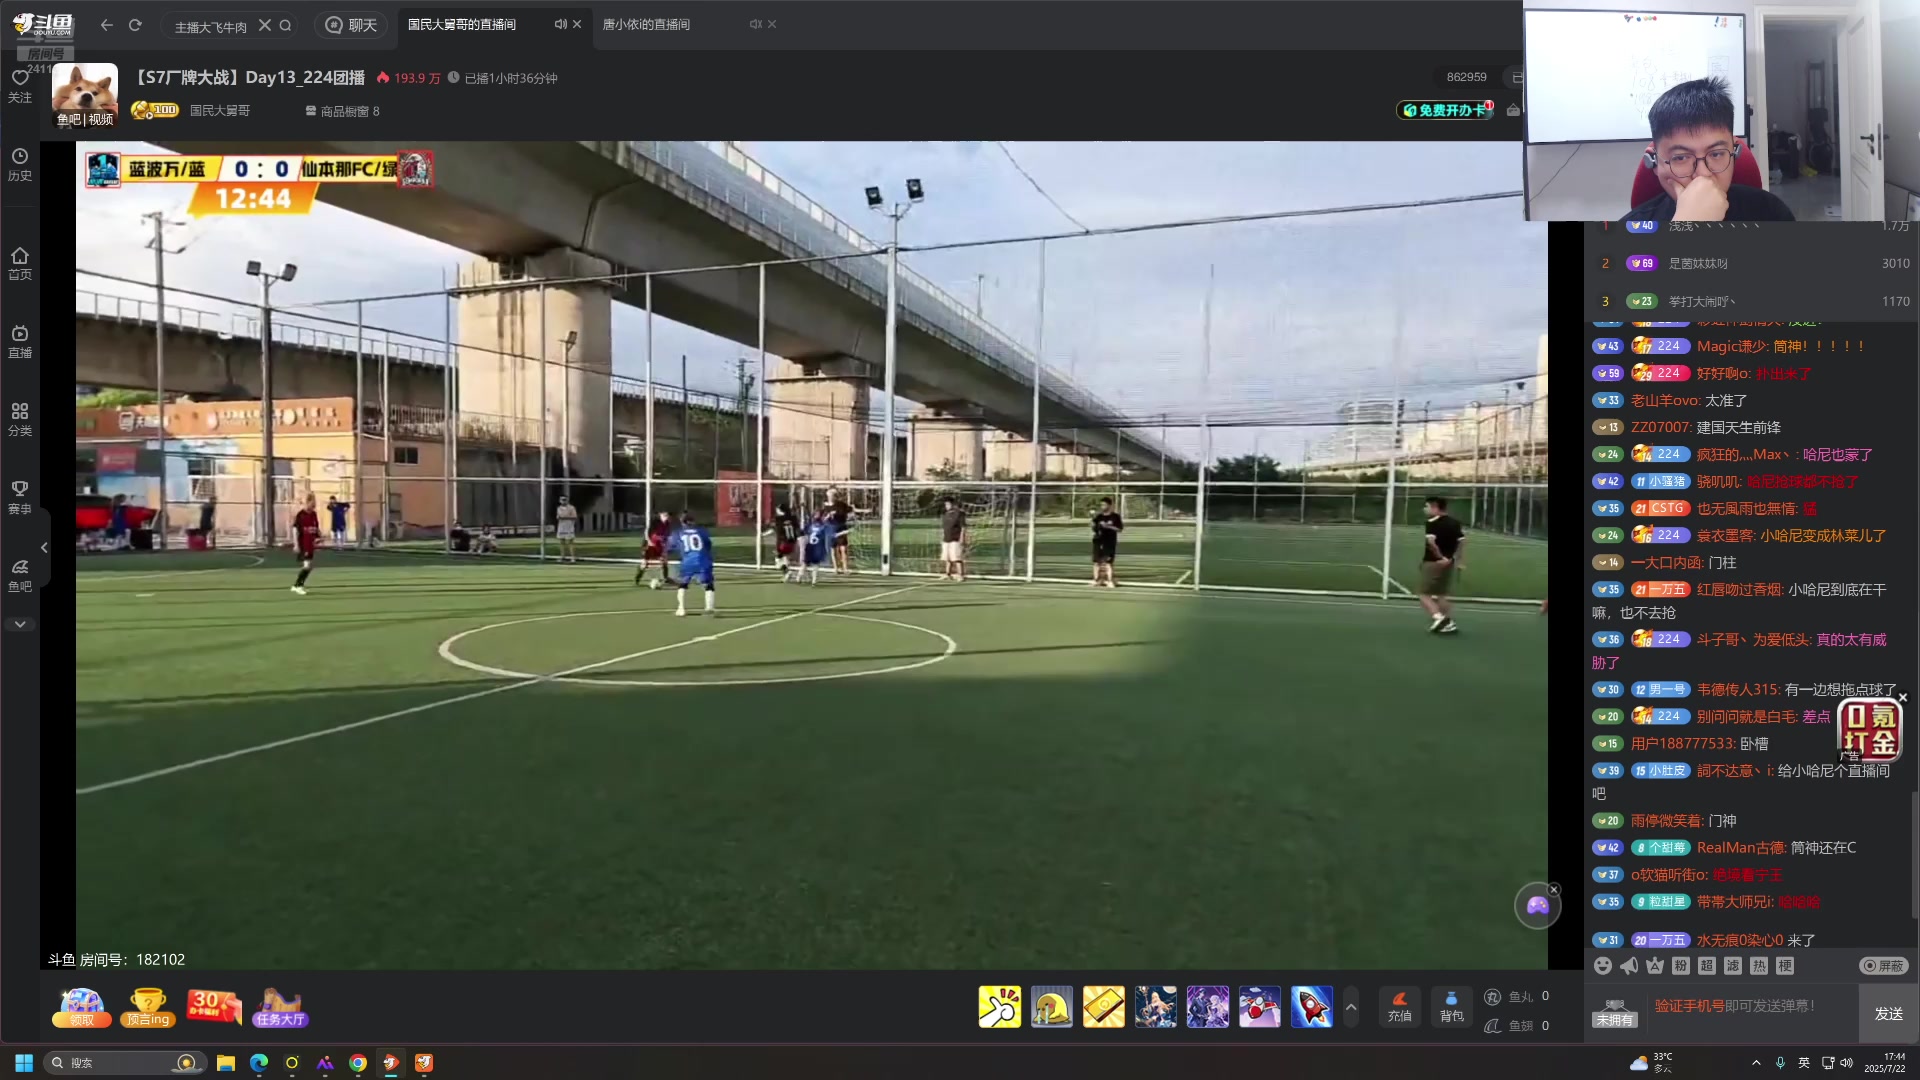This screenshot has height=1080, width=1920.
Task: Click the 193.9万 heat value
Action: pyautogui.click(x=409, y=78)
